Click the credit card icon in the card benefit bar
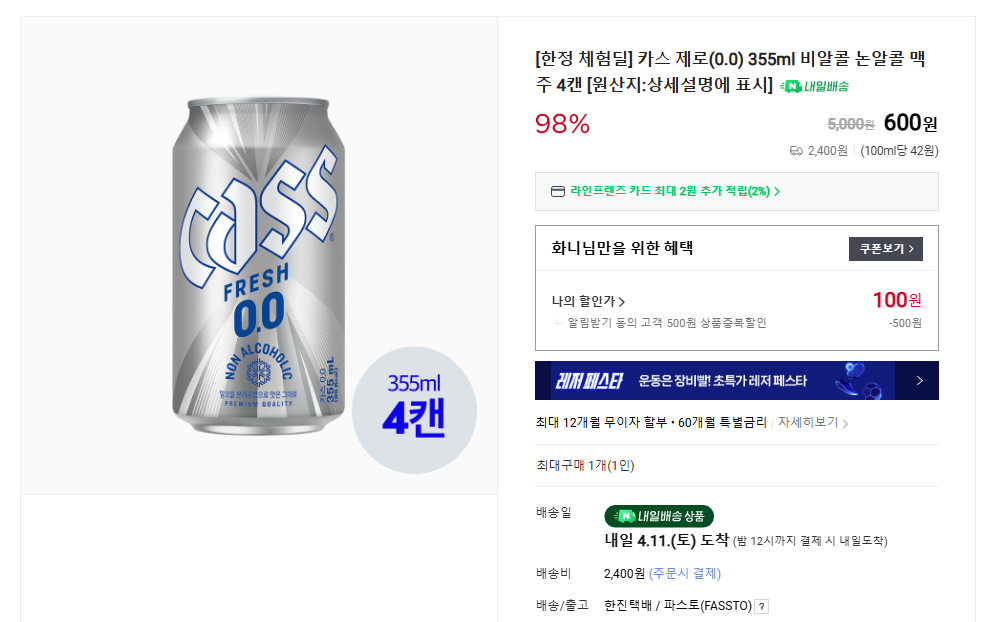 pyautogui.click(x=556, y=190)
